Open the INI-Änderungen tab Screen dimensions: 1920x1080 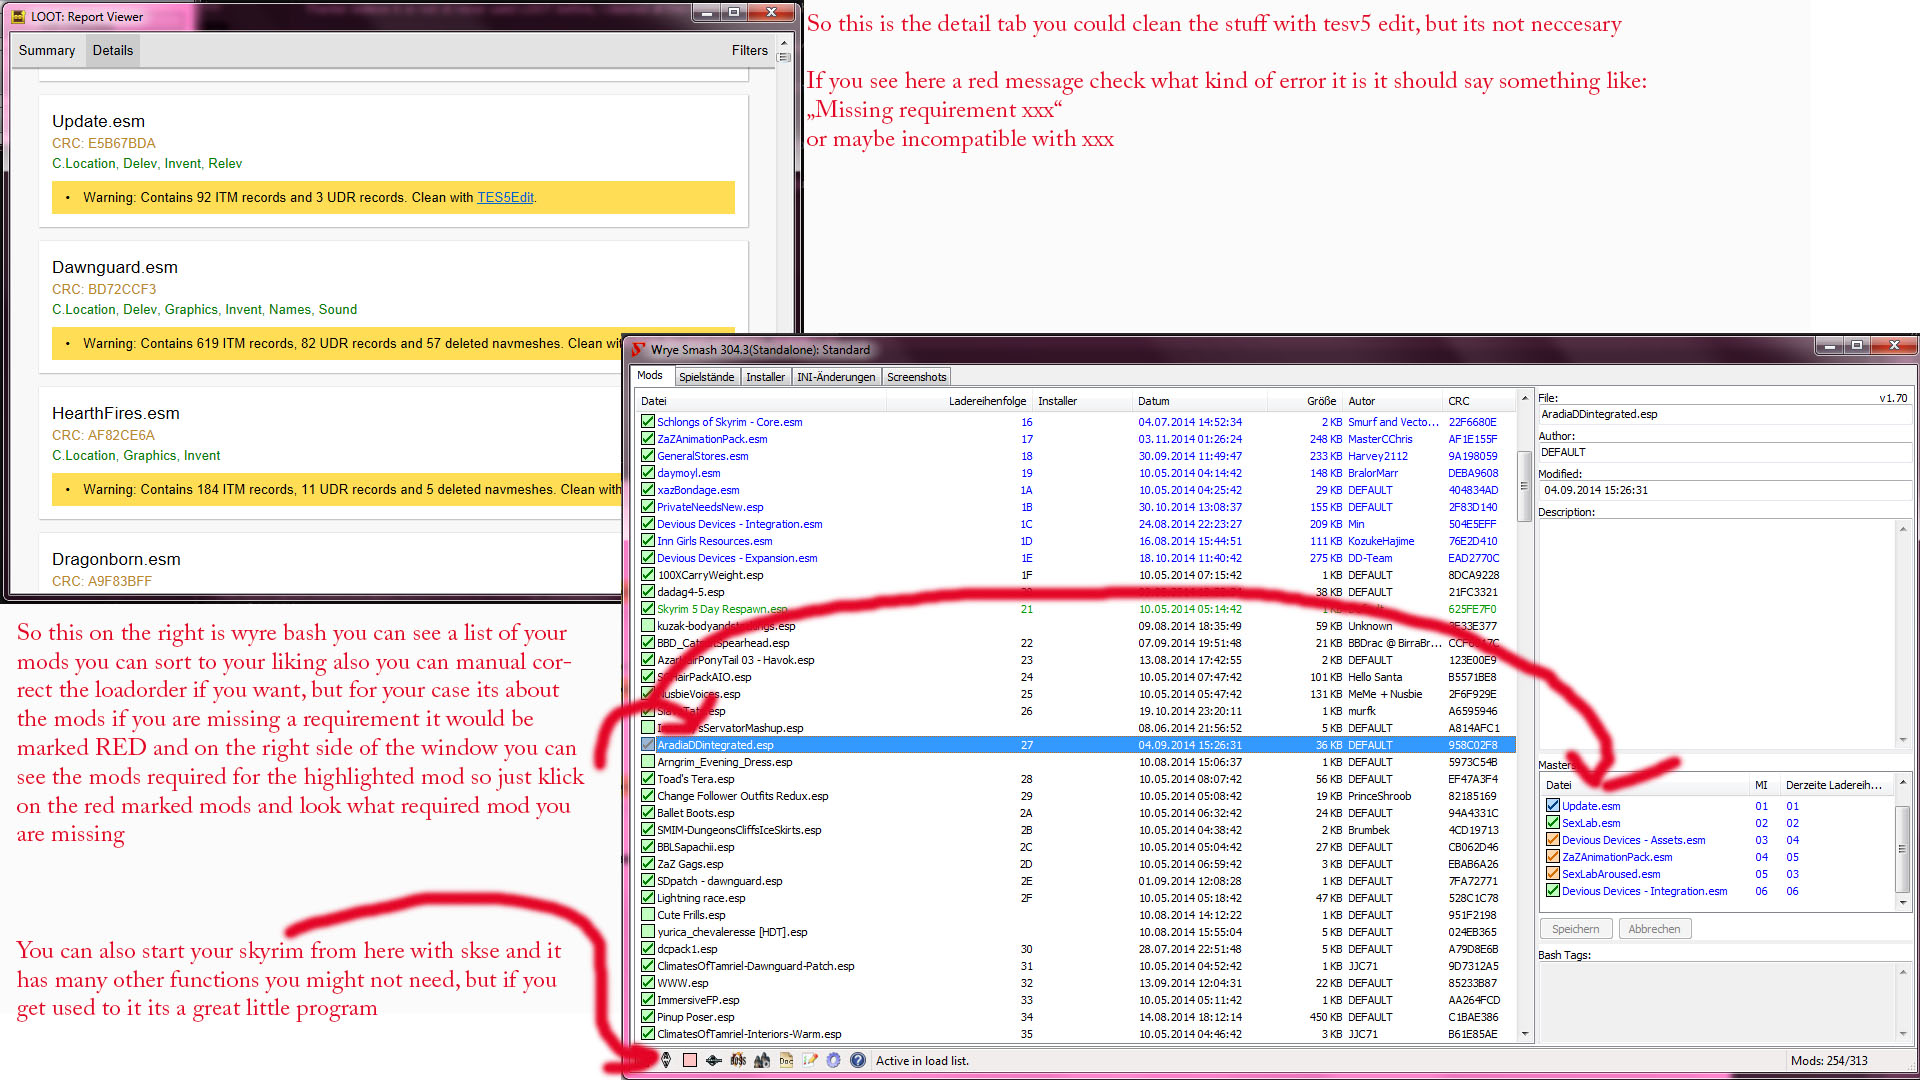[836, 377]
